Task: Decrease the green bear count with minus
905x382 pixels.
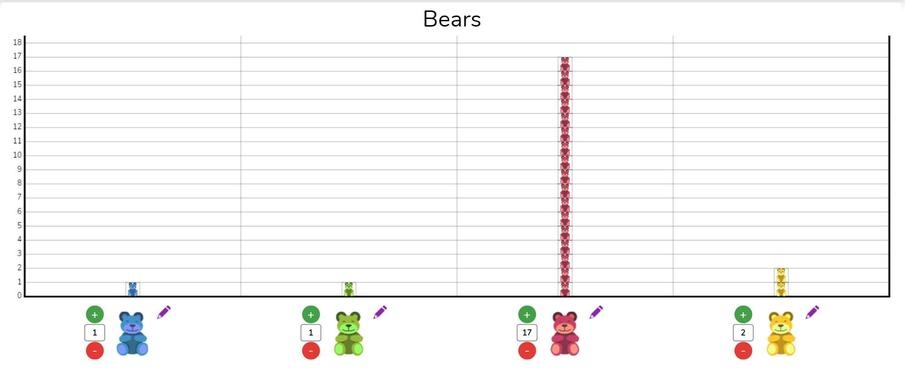Action: (311, 350)
